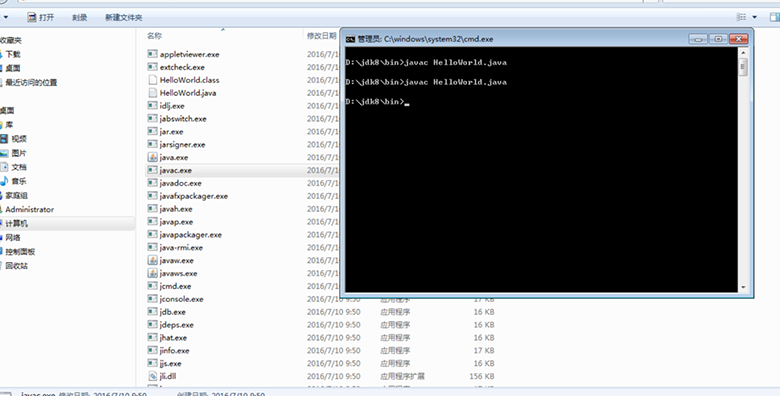Image resolution: width=780 pixels, height=396 pixels.
Task: Click the cmd.exe title bar icon
Action: 350,39
